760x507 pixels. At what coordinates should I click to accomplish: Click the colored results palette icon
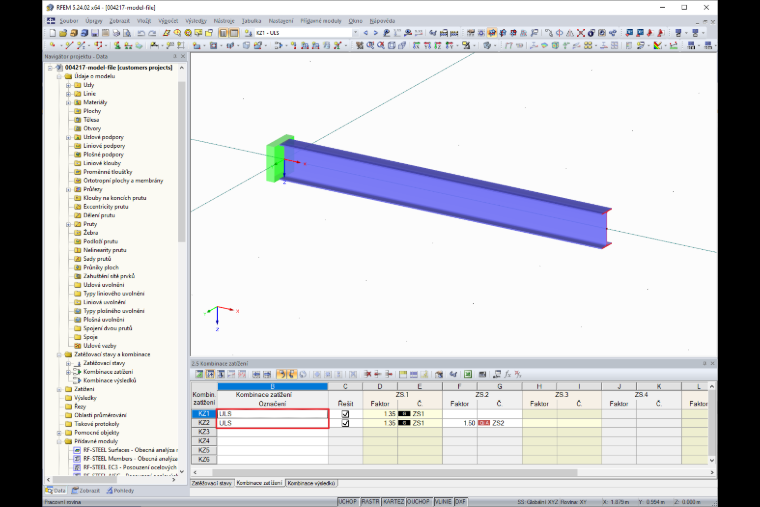(657, 45)
